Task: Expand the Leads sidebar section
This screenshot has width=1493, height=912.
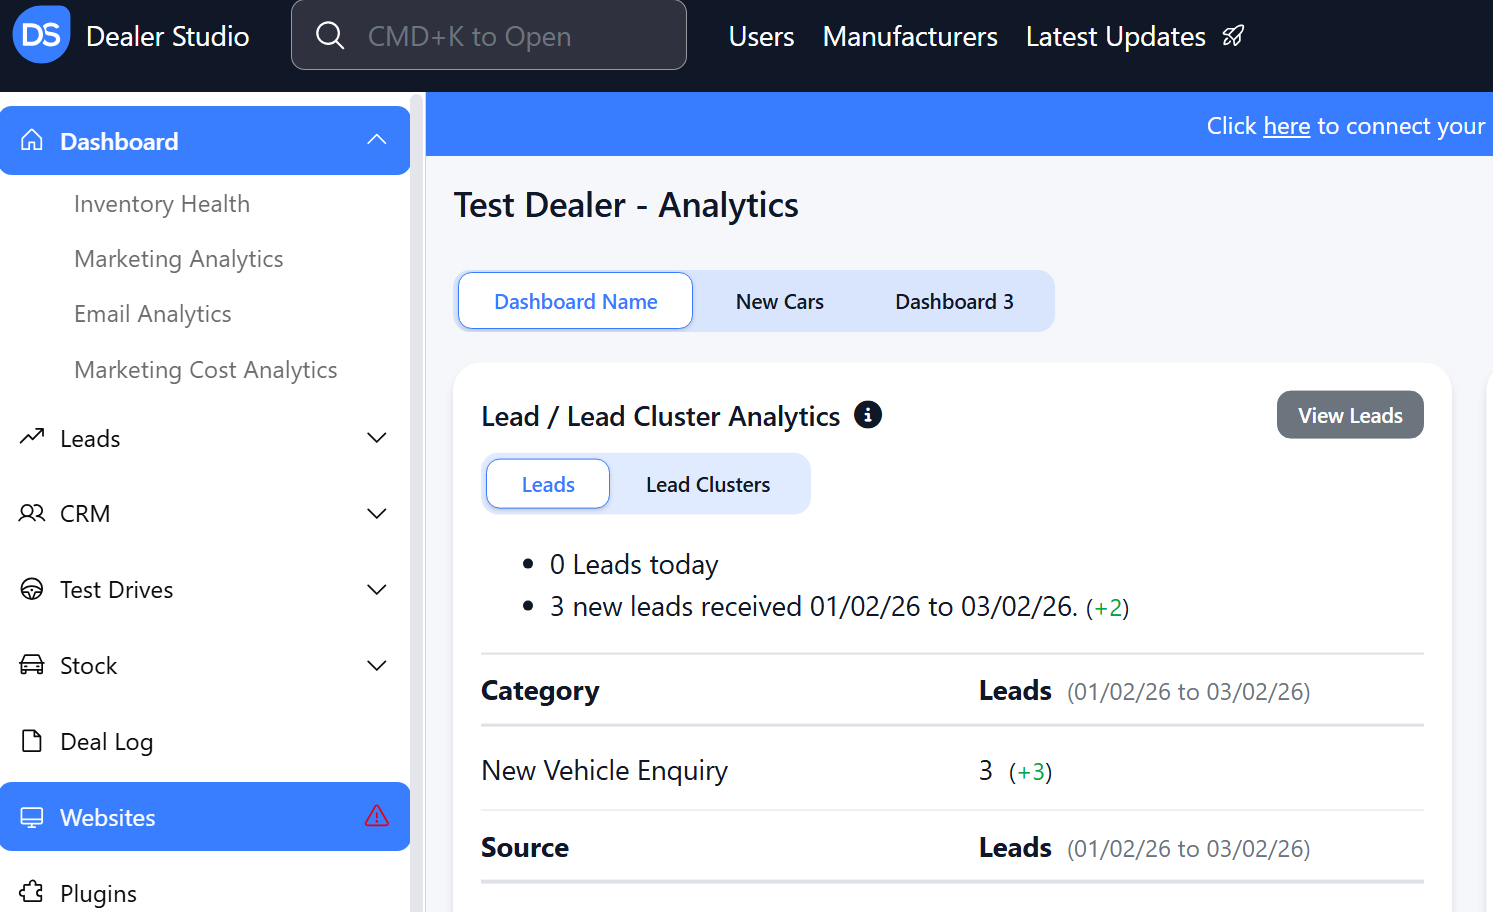Action: (377, 438)
